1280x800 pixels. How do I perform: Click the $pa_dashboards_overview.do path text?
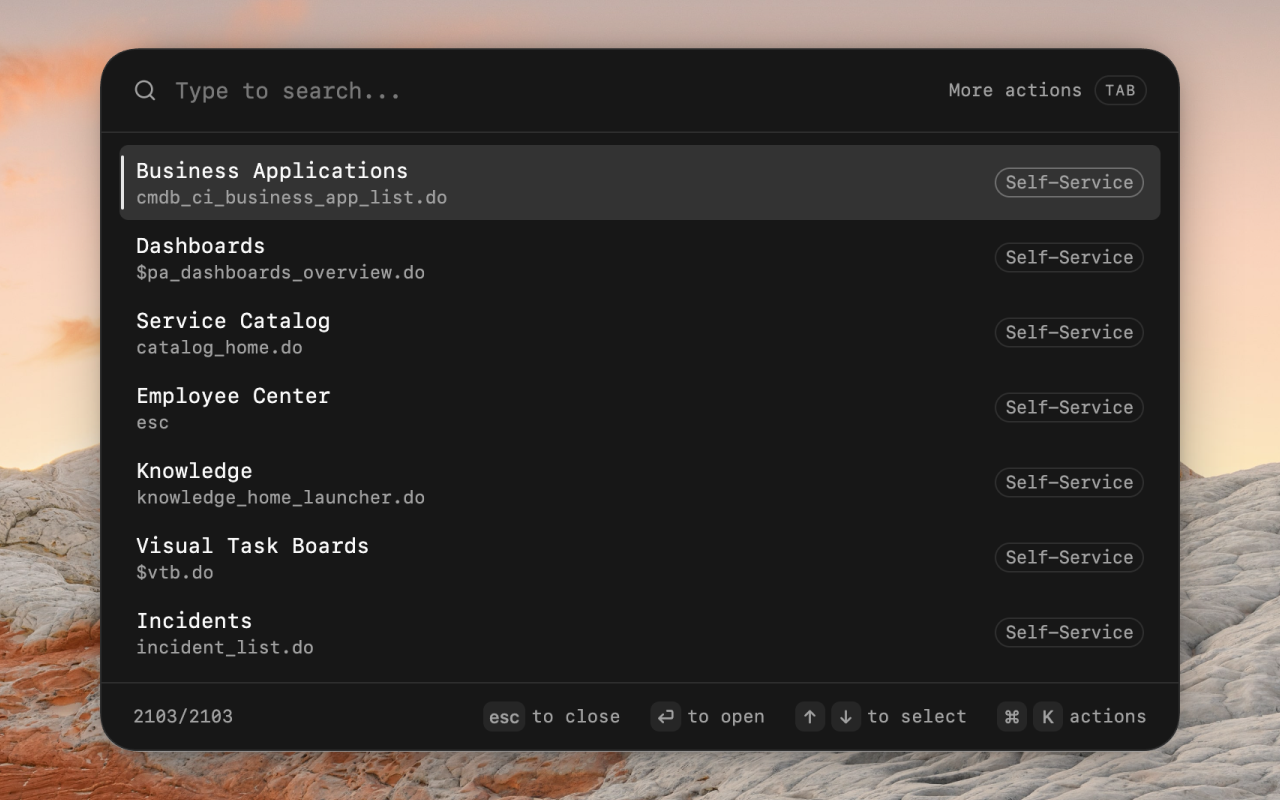[281, 273]
